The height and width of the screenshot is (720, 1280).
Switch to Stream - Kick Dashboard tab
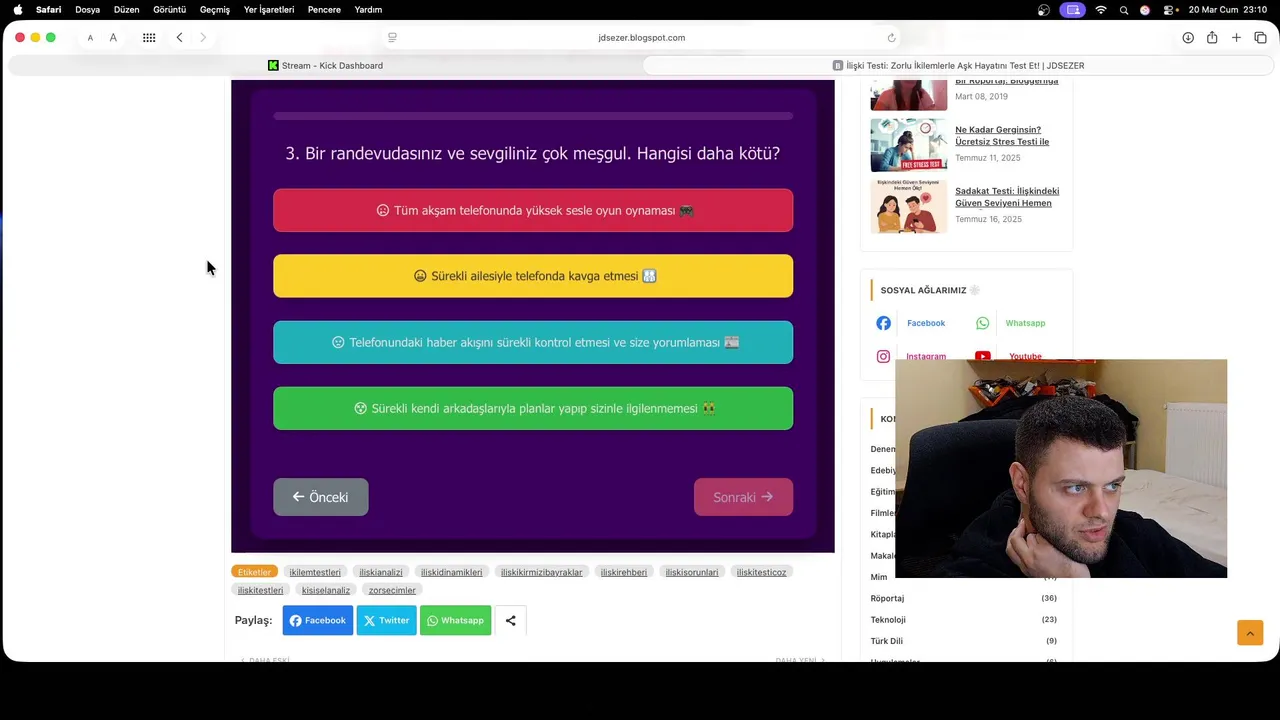coord(325,66)
